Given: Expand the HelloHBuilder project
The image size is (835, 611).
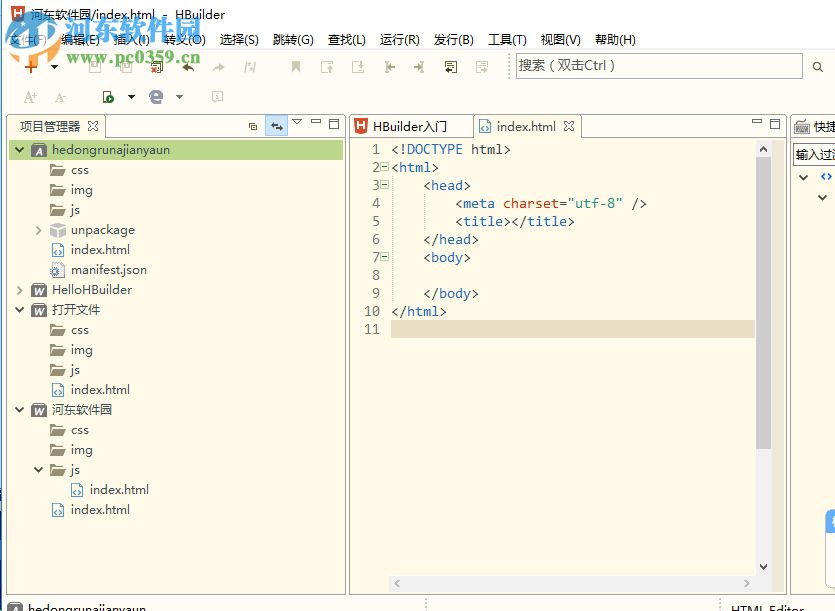Looking at the screenshot, I should point(19,290).
